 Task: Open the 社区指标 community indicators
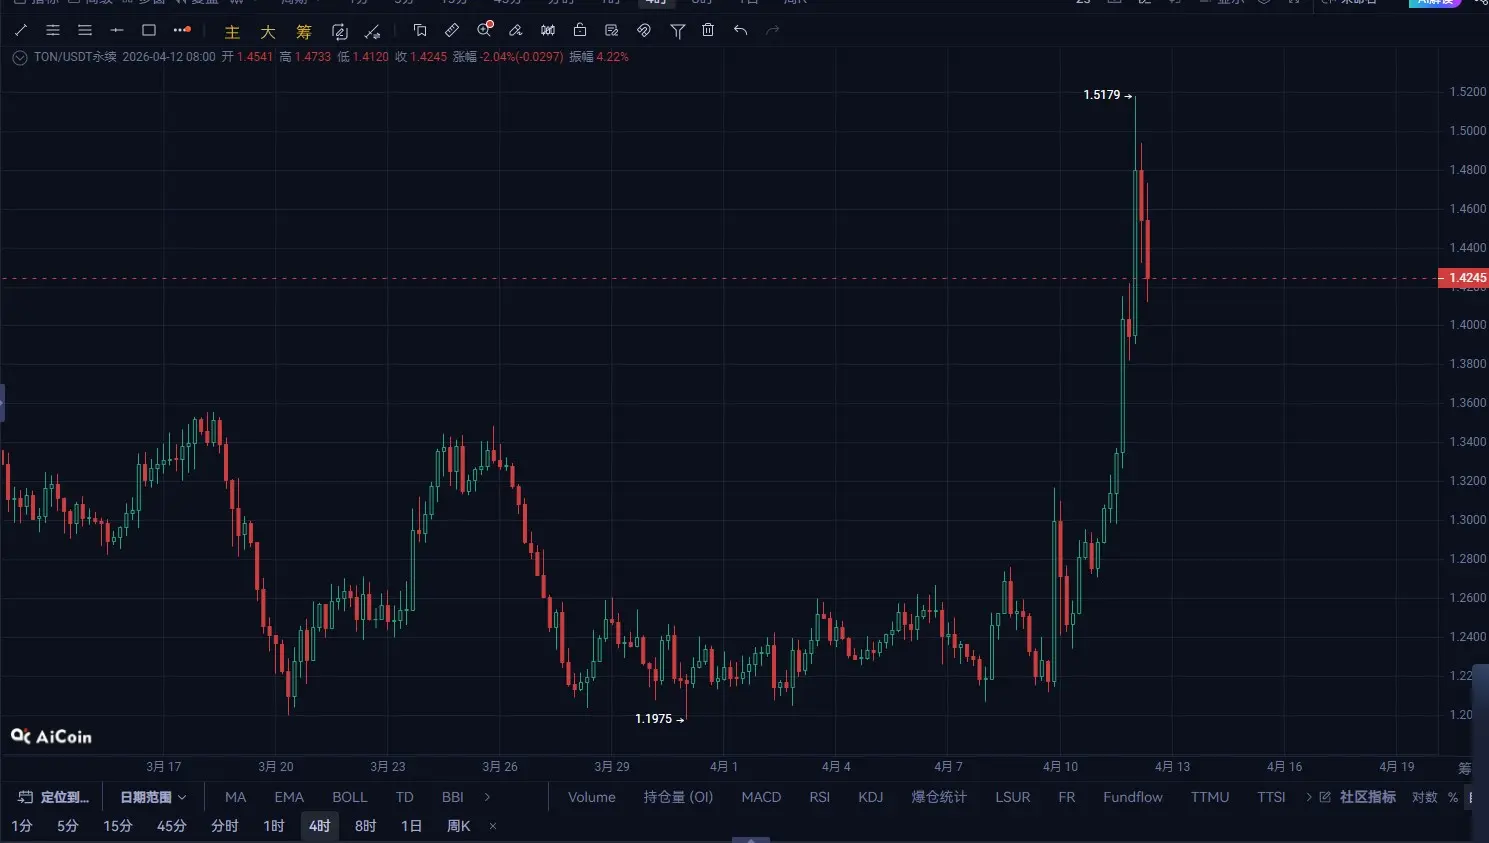tap(1358, 797)
